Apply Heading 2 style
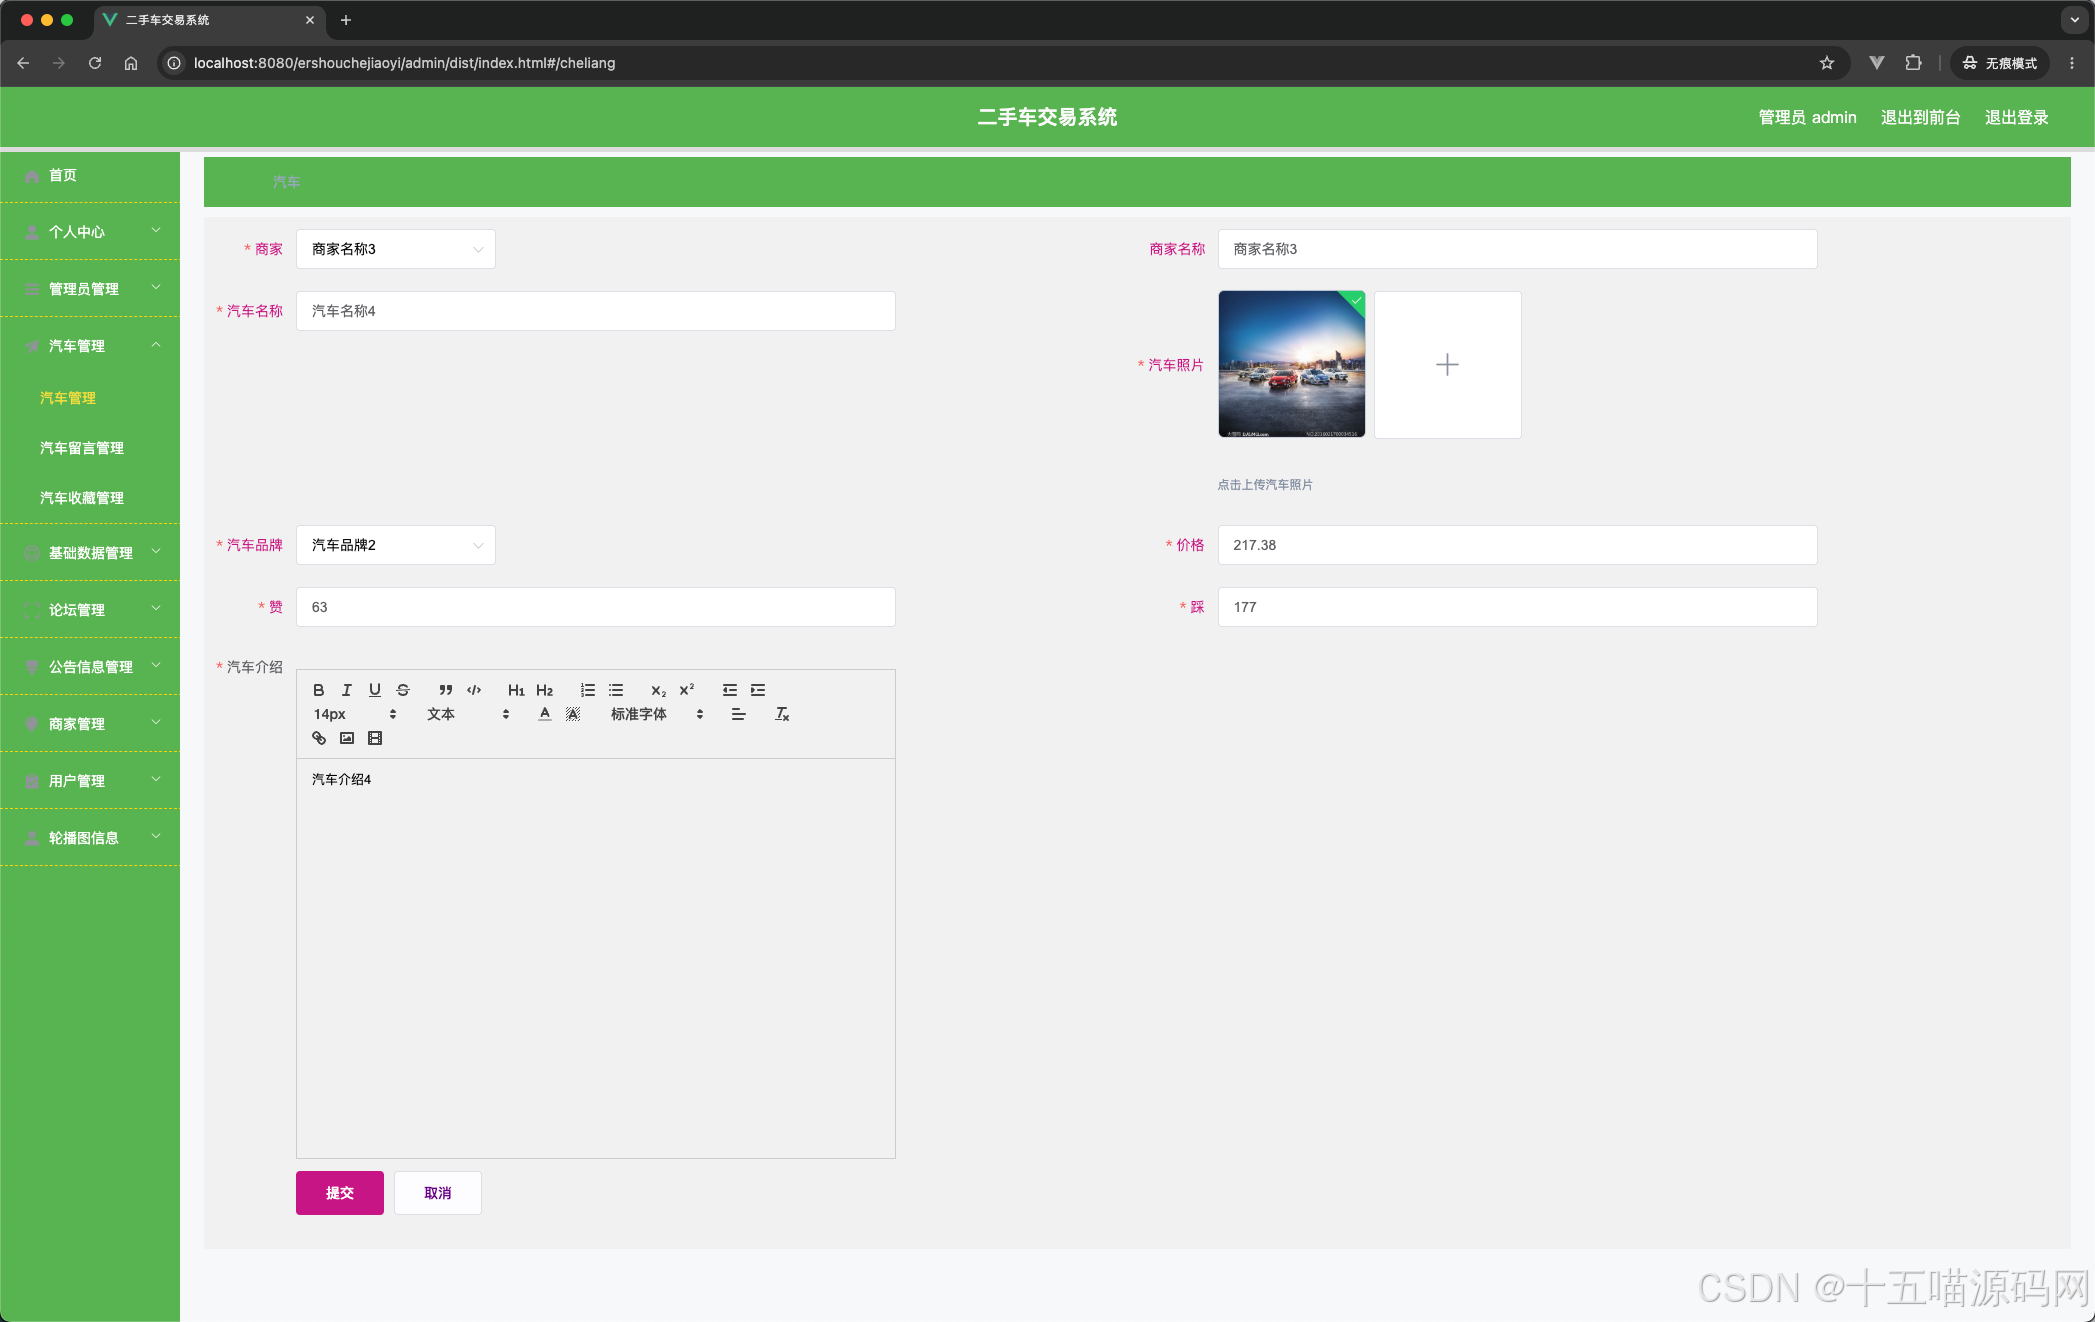The height and width of the screenshot is (1322, 2095). 544,690
